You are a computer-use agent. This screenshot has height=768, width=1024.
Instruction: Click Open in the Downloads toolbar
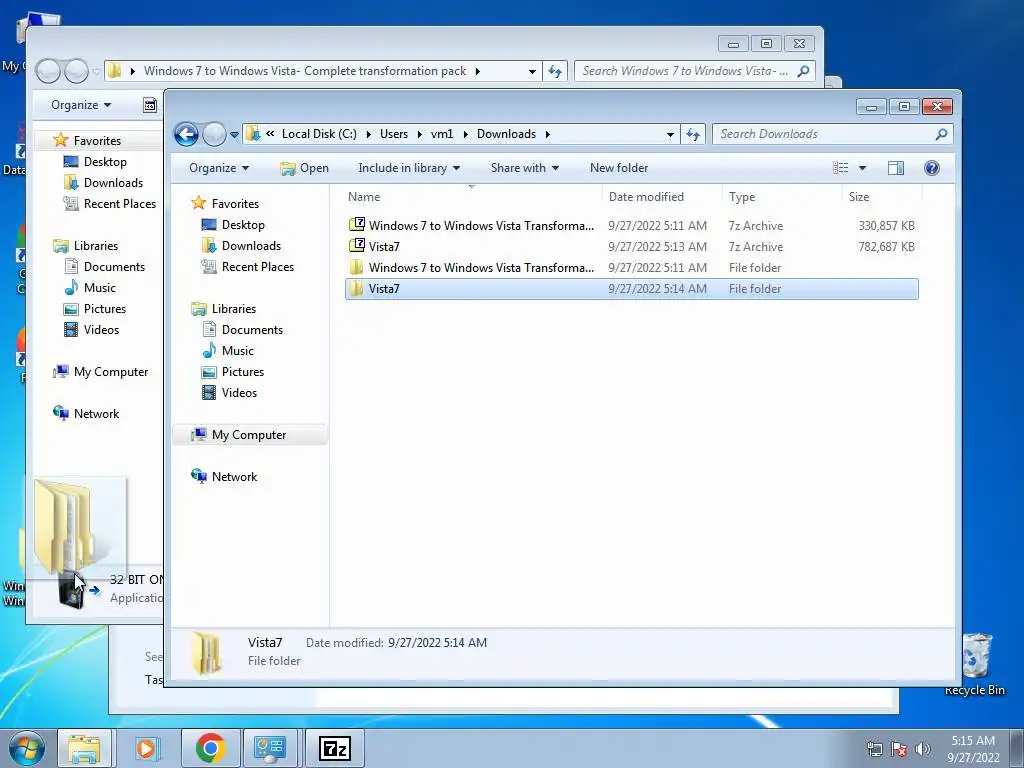coord(304,168)
